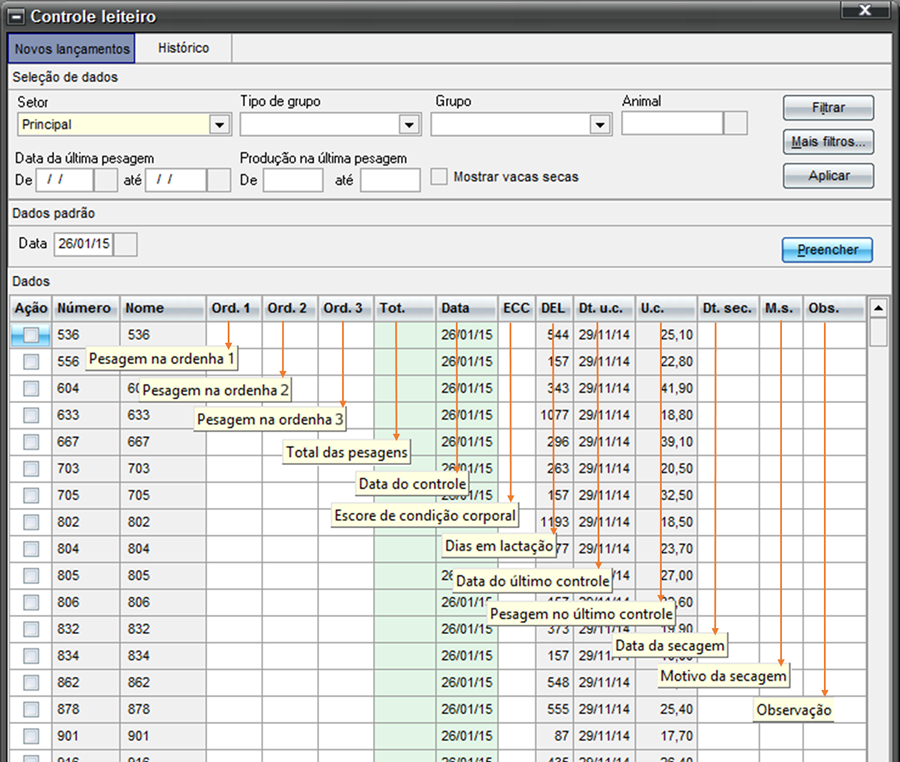Check the action box in row 633
900x762 pixels.
click(x=31, y=415)
